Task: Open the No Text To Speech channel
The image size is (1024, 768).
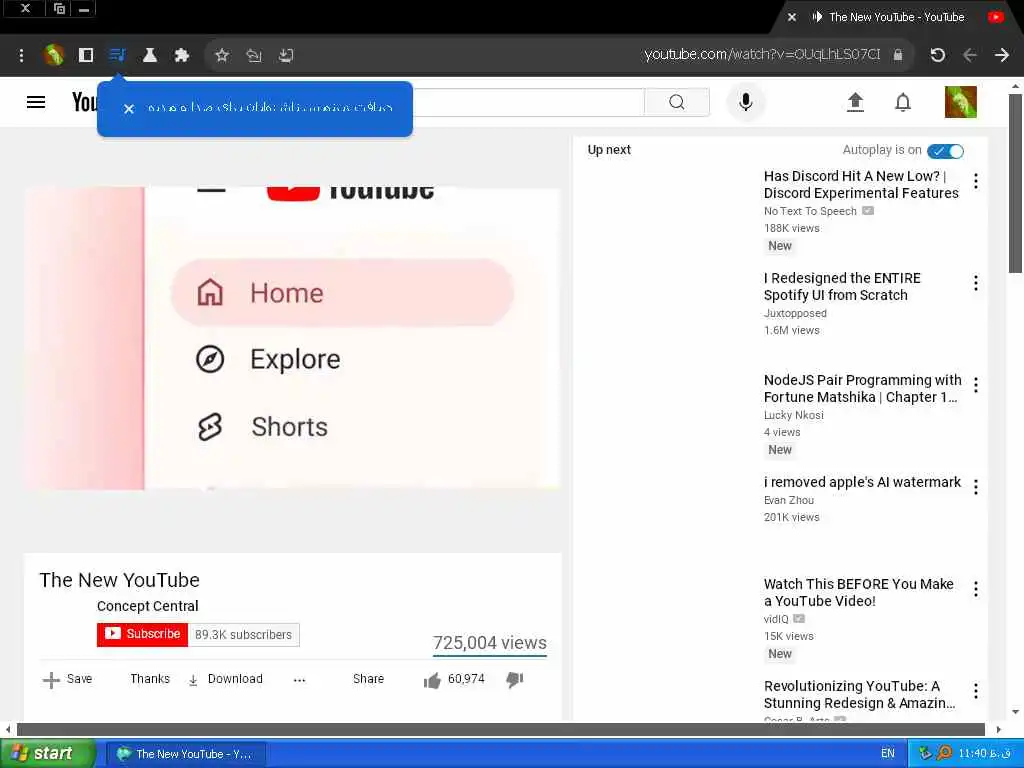Action: [x=810, y=211]
